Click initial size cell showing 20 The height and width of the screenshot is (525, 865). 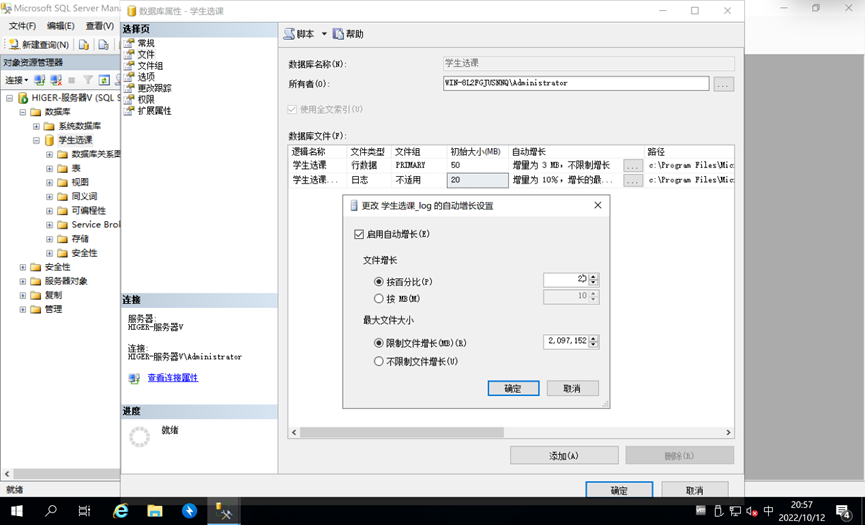click(477, 180)
